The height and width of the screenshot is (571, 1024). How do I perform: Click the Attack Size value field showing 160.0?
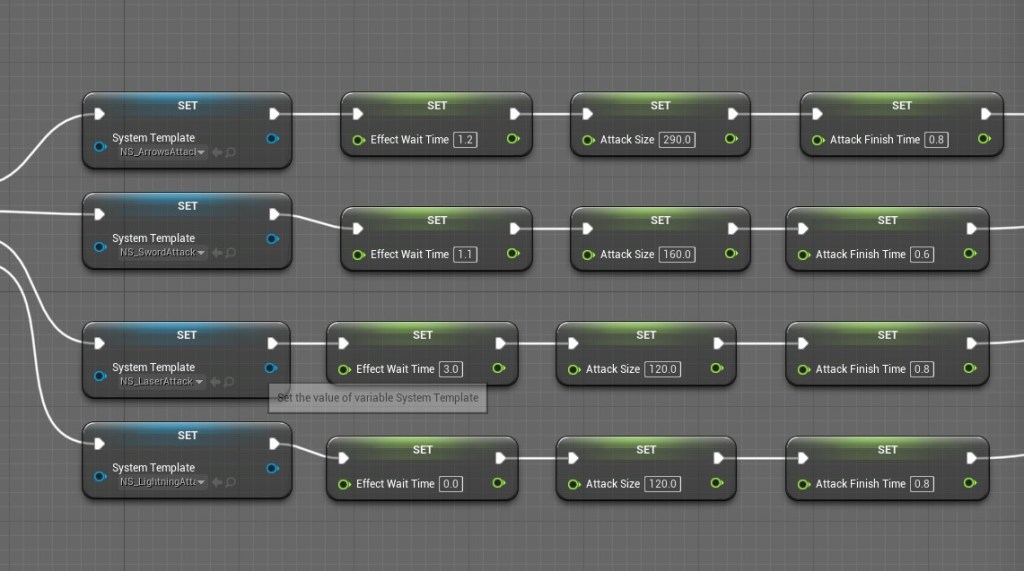[x=677, y=254]
